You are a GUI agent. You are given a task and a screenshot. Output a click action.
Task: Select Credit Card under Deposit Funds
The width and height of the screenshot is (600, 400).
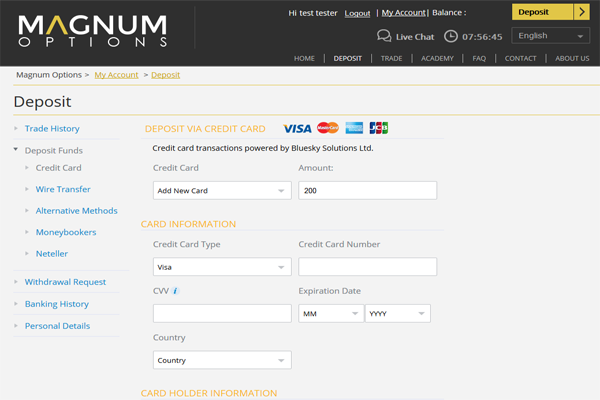[59, 168]
